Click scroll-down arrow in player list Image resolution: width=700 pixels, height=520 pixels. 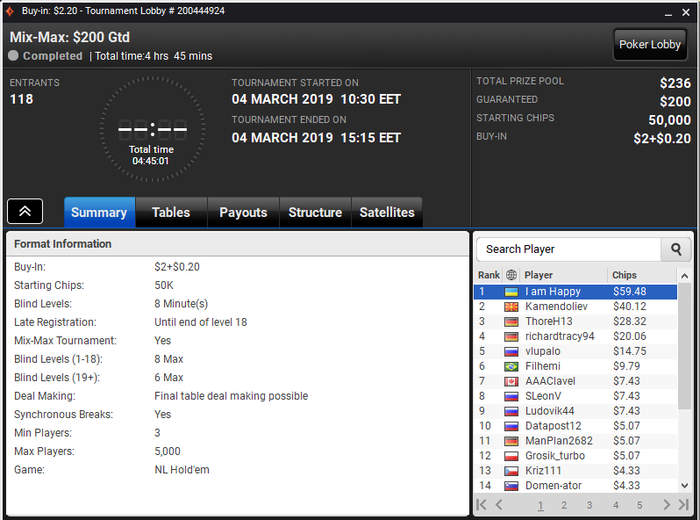[684, 486]
